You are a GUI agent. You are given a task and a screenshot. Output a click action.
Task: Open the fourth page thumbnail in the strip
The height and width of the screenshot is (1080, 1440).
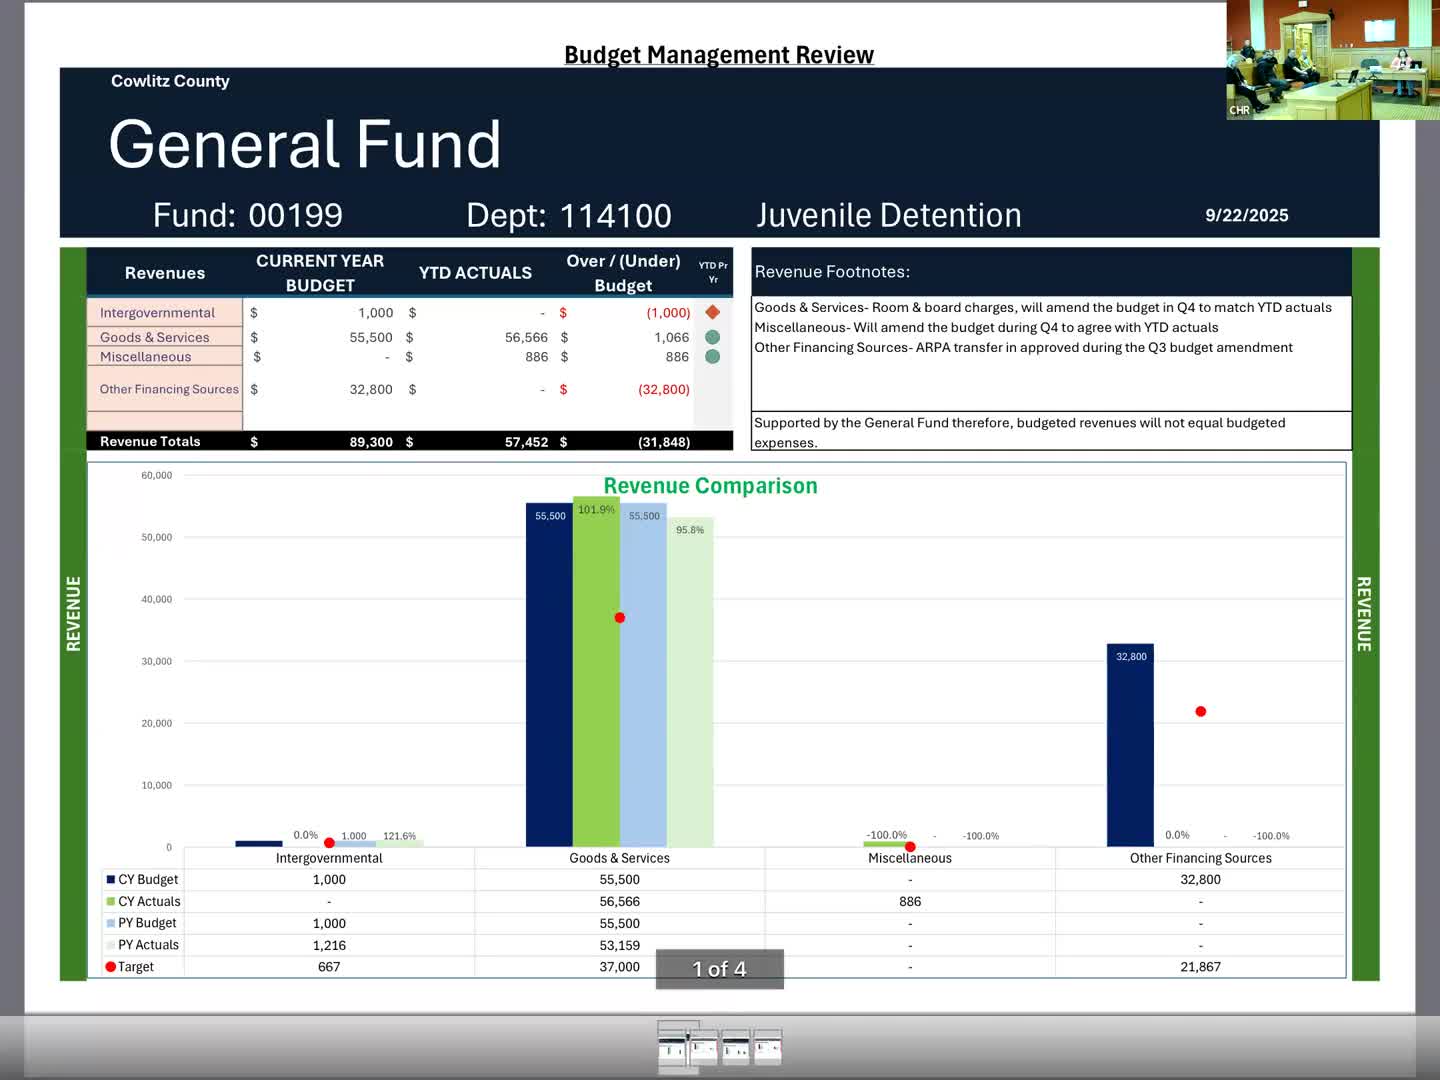coord(768,1046)
